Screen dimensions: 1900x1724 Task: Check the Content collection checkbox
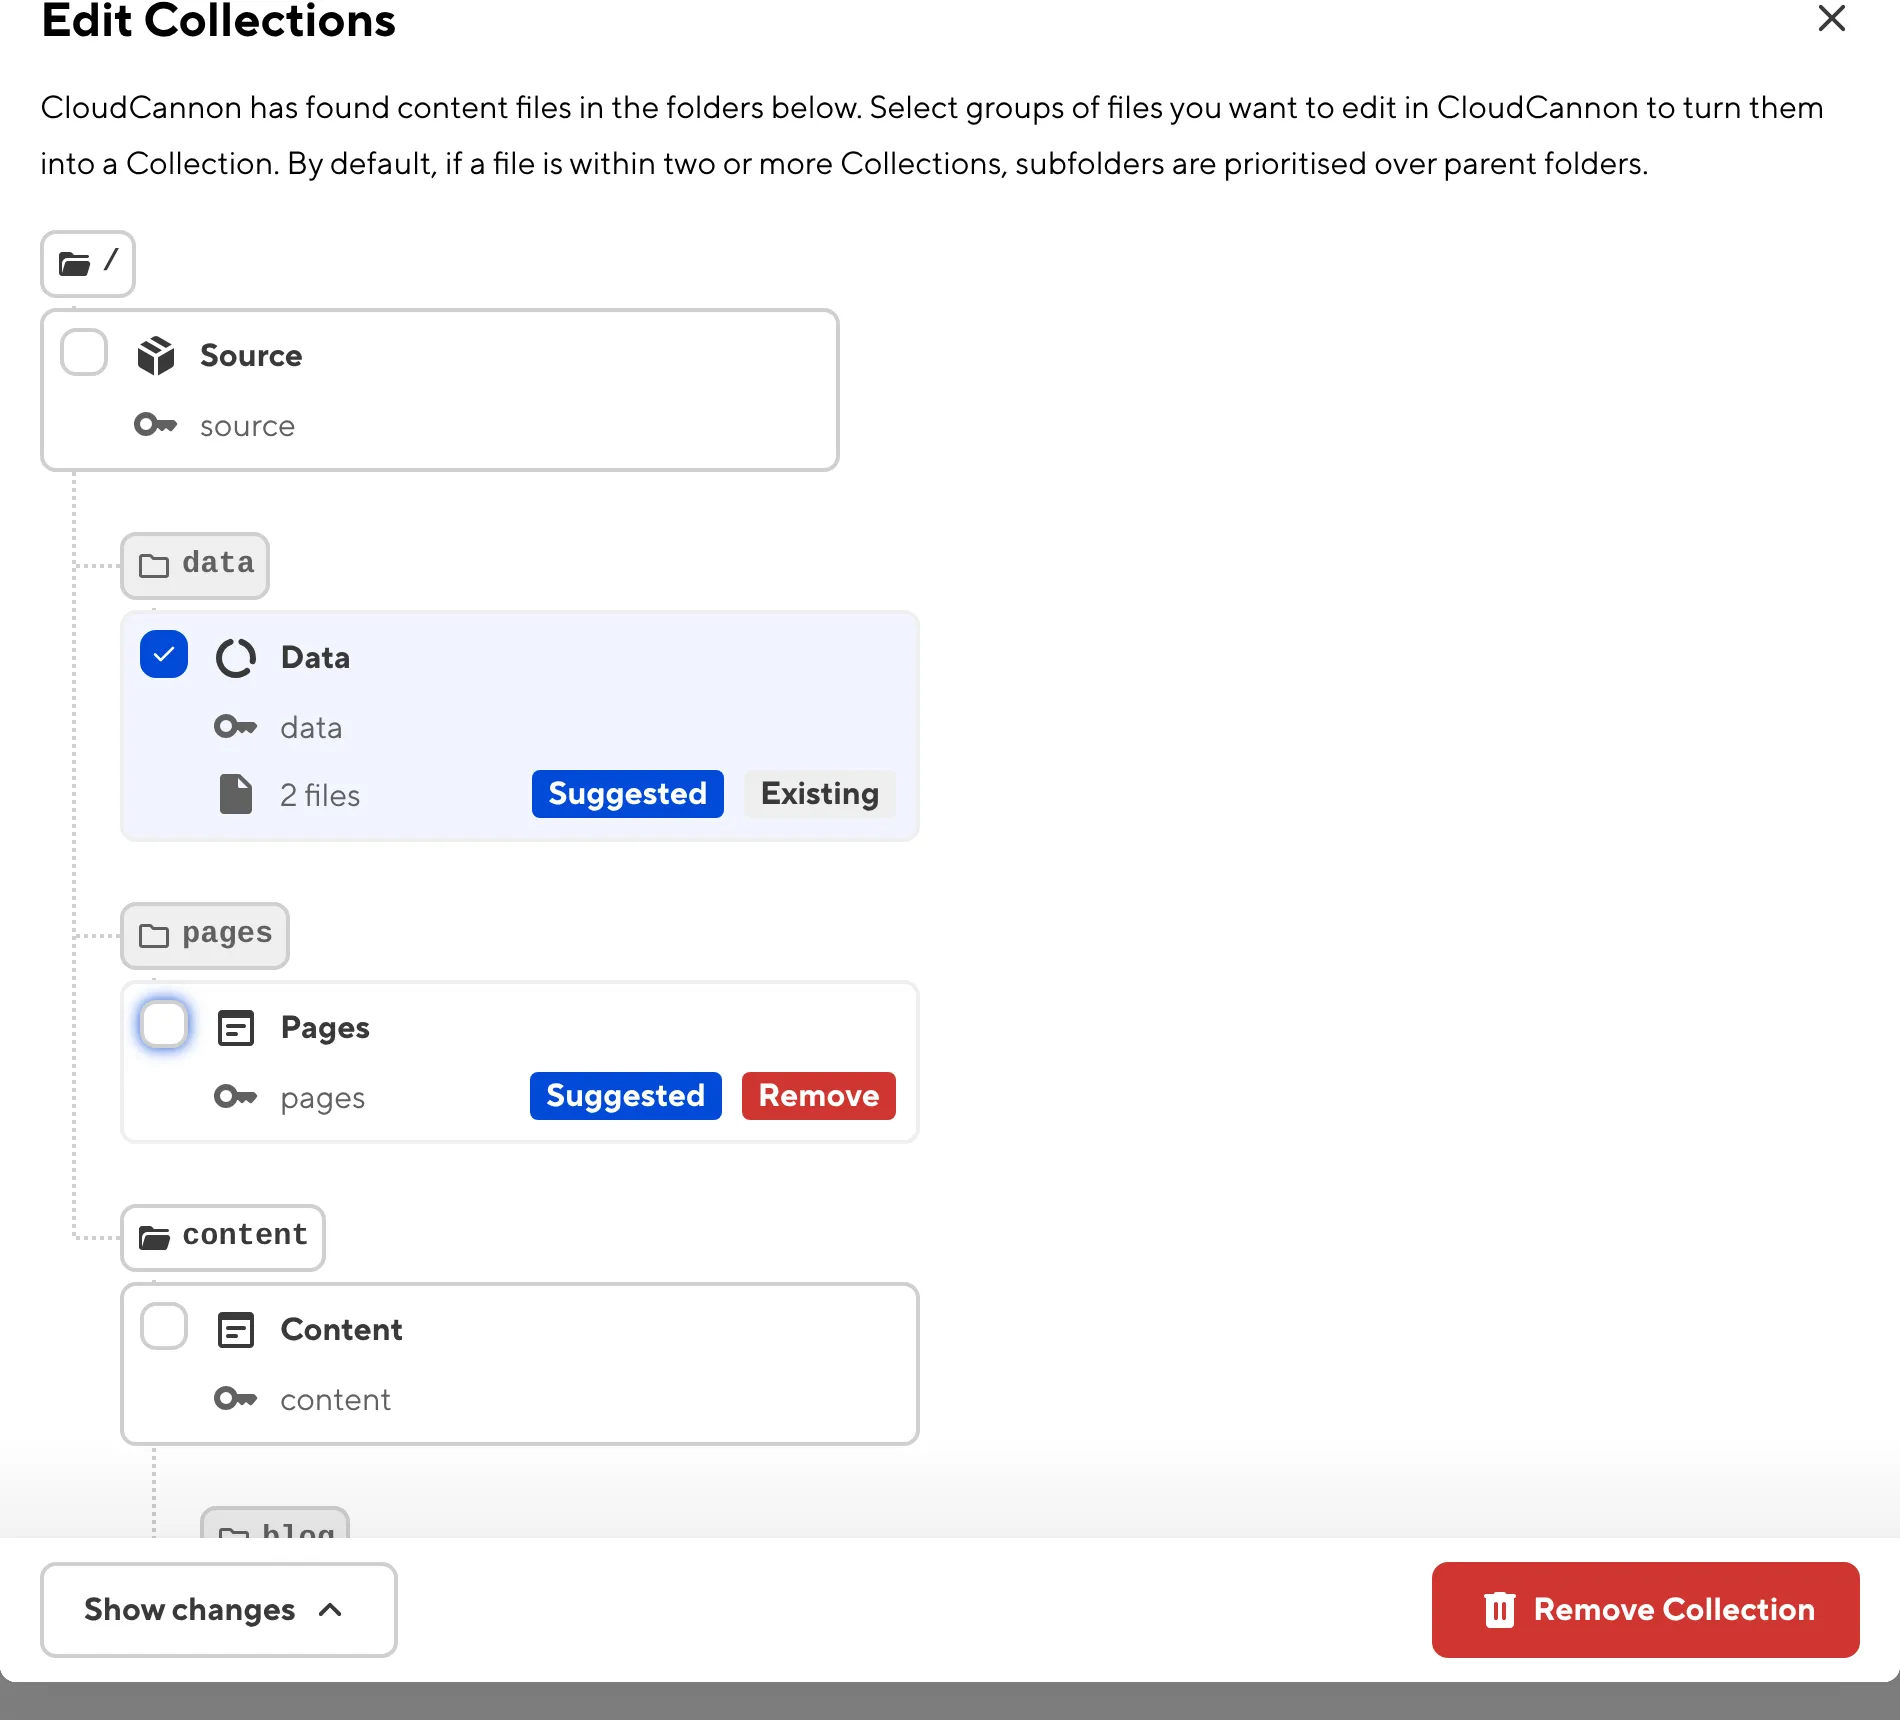click(x=163, y=1326)
